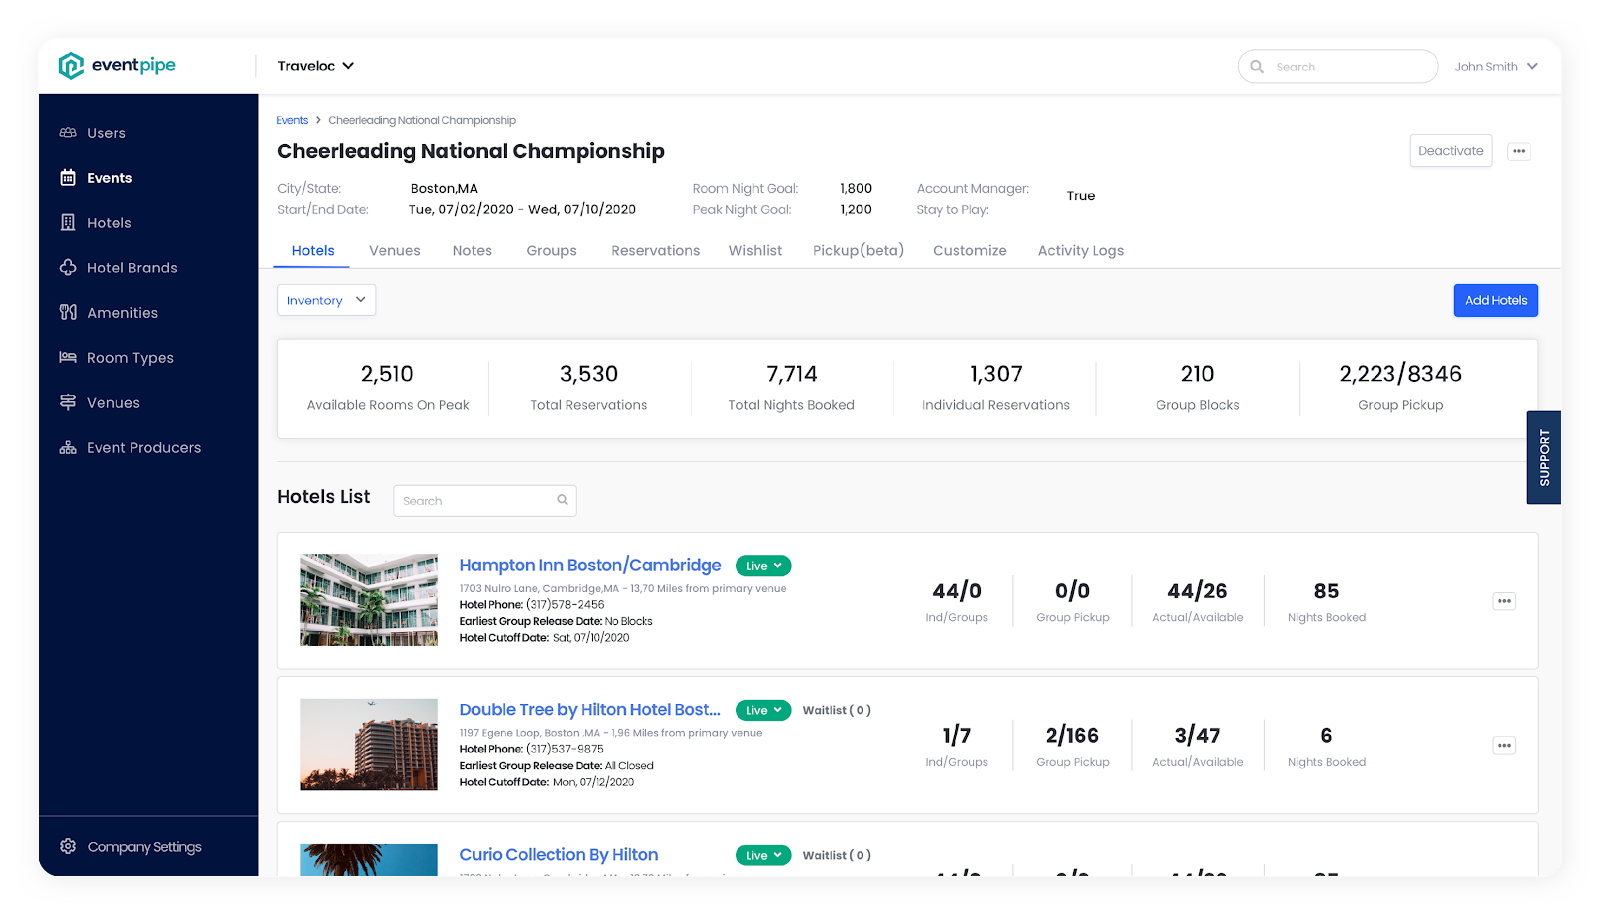Open Company Settings gear icon
This screenshot has height=915, width=1600.
(68, 847)
